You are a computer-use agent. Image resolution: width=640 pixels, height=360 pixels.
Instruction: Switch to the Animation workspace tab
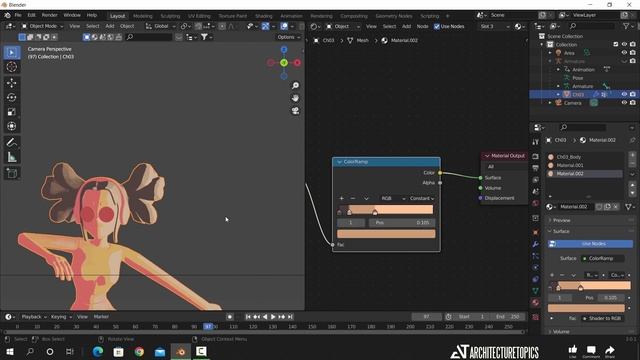click(x=291, y=16)
